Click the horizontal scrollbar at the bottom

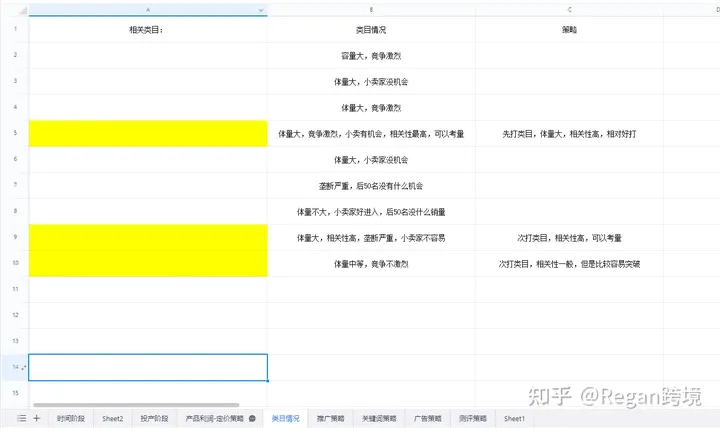tap(150, 406)
